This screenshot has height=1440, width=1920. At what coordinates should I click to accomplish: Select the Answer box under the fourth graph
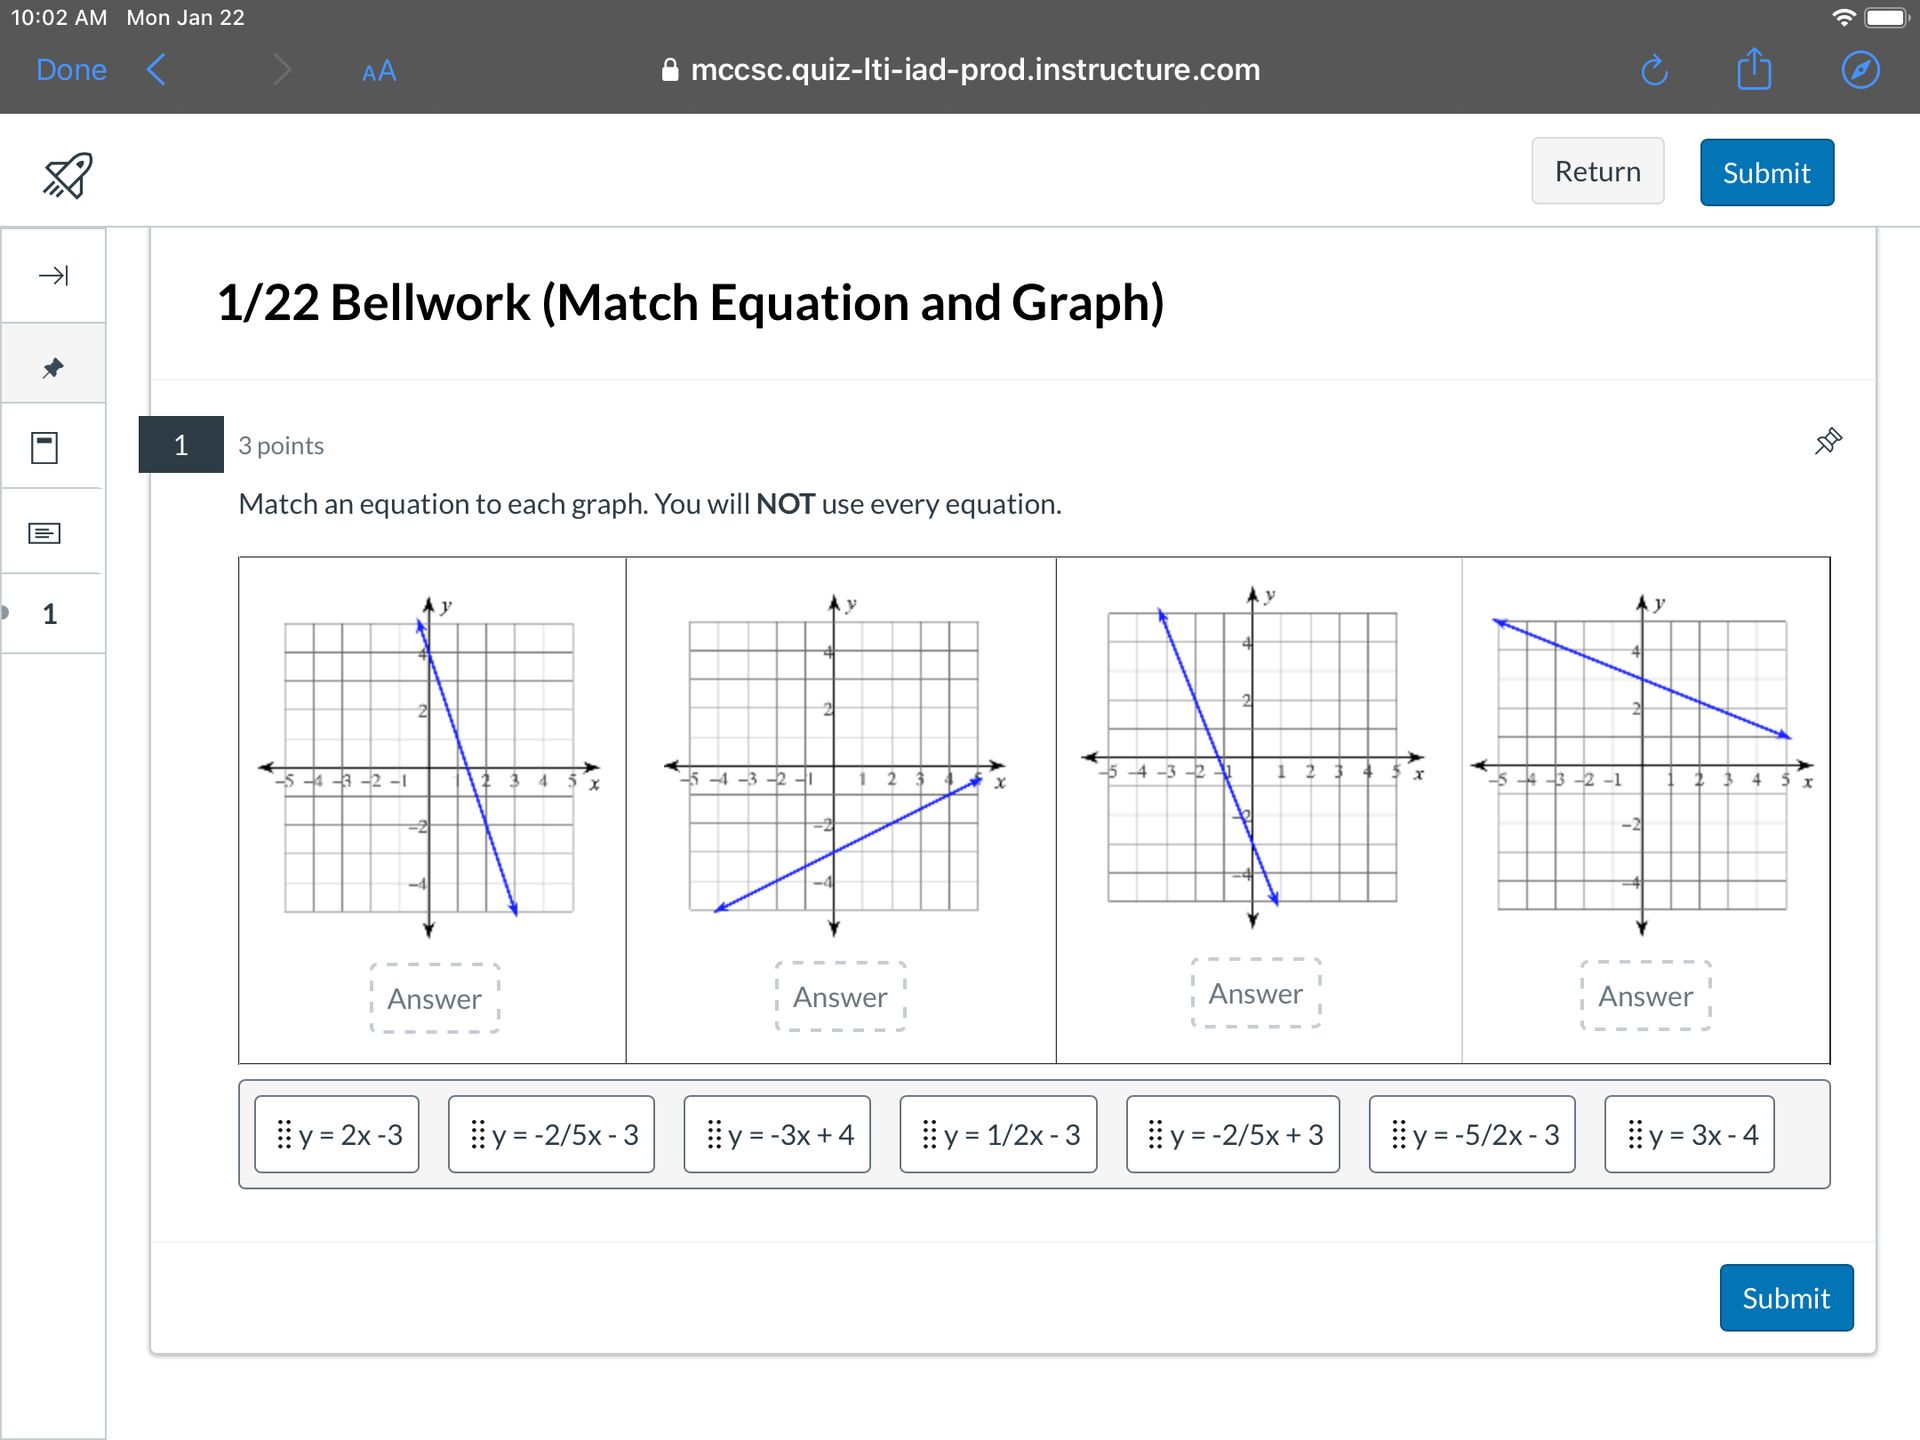1645,996
